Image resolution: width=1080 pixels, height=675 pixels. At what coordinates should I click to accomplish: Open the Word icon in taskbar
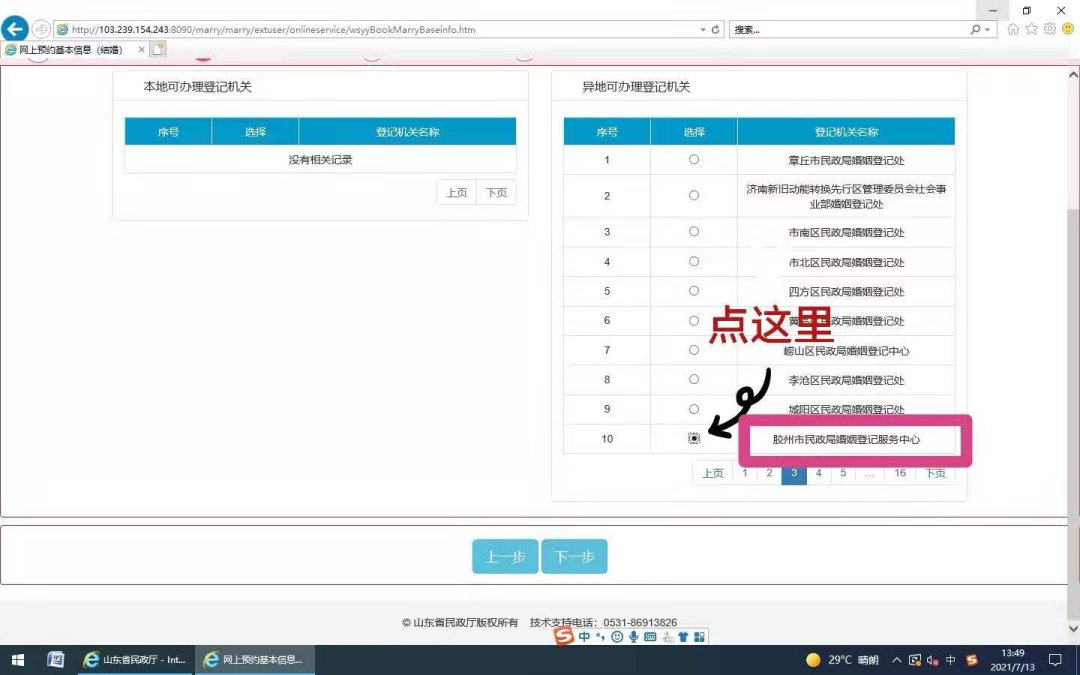tap(56, 660)
